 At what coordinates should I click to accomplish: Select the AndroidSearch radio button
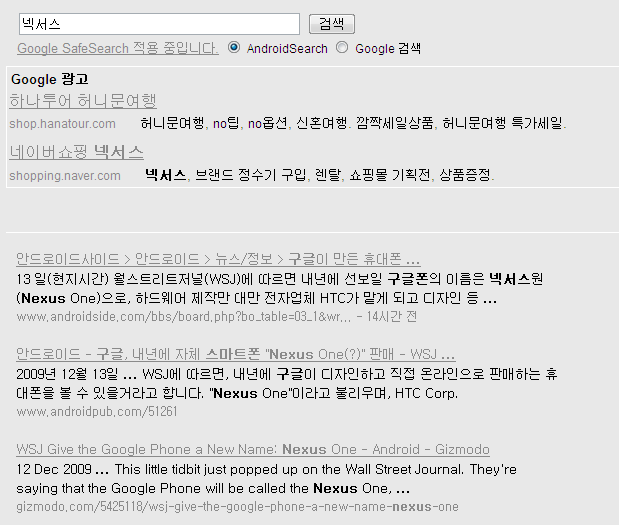[x=234, y=47]
